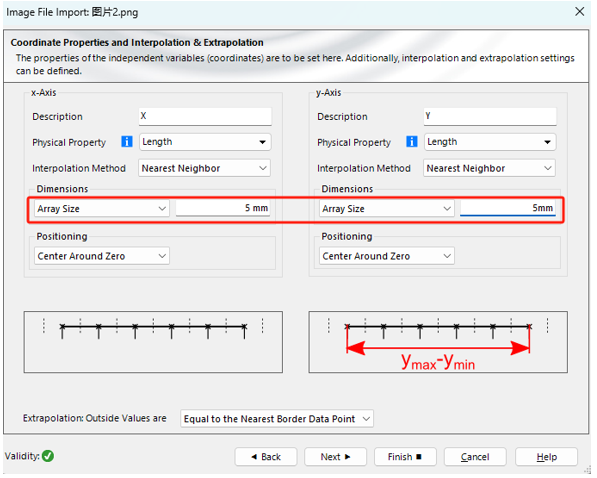Open x-Axis Physical Property Length dropdown

[x=205, y=142]
